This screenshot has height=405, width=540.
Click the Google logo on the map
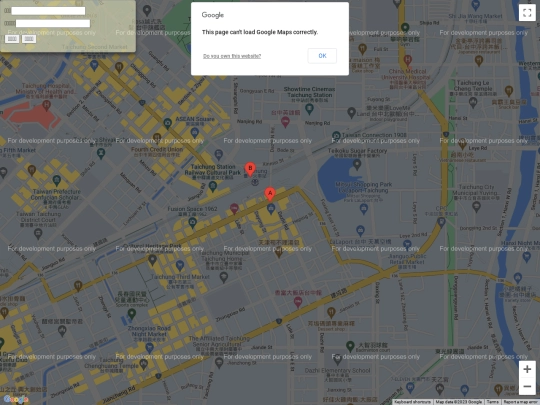15,399
